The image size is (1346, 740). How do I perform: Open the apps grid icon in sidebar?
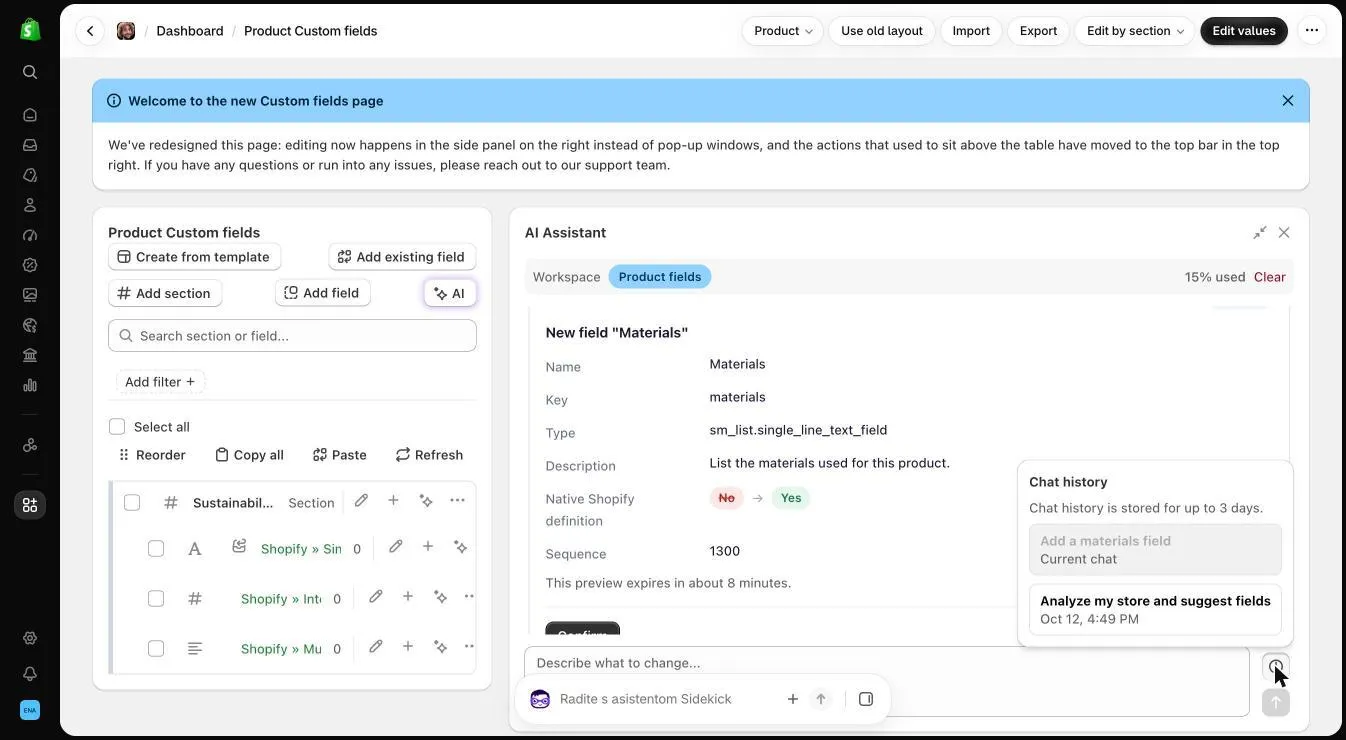pyautogui.click(x=30, y=505)
